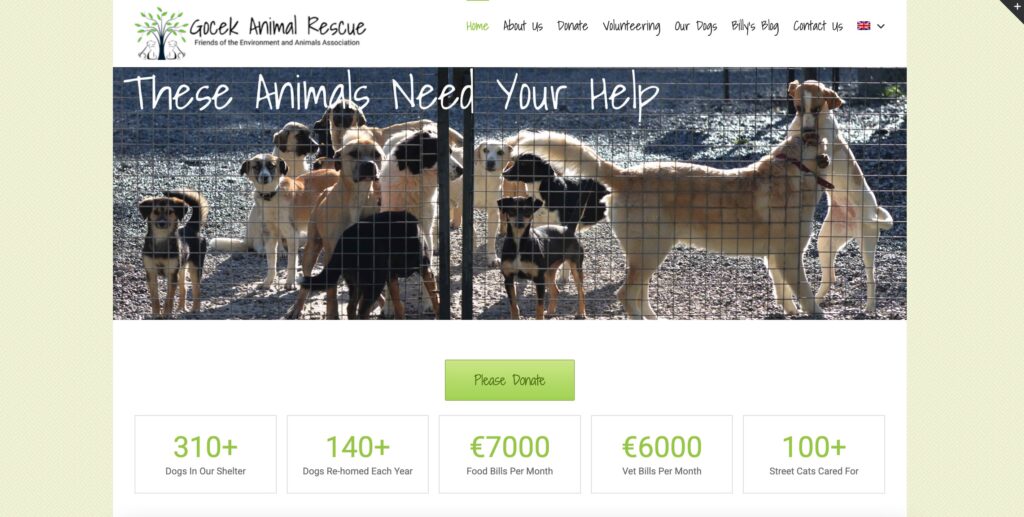The height and width of the screenshot is (517, 1024).
Task: Go to the About Us page
Action: (x=522, y=26)
